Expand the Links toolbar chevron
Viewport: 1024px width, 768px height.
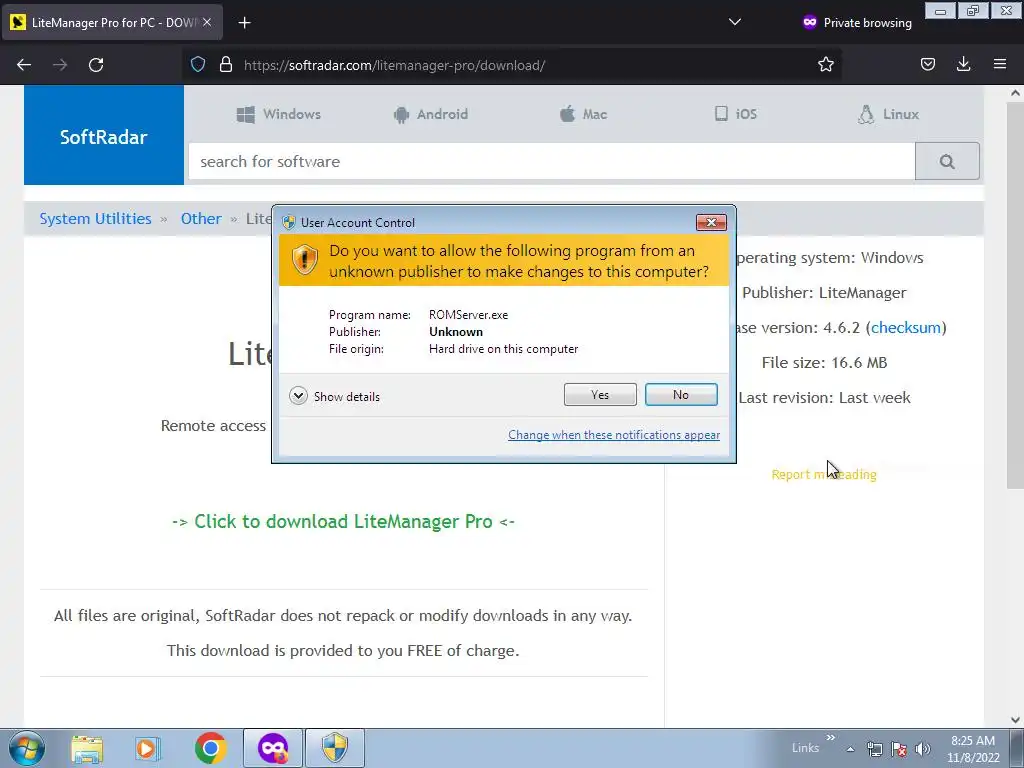click(830, 738)
